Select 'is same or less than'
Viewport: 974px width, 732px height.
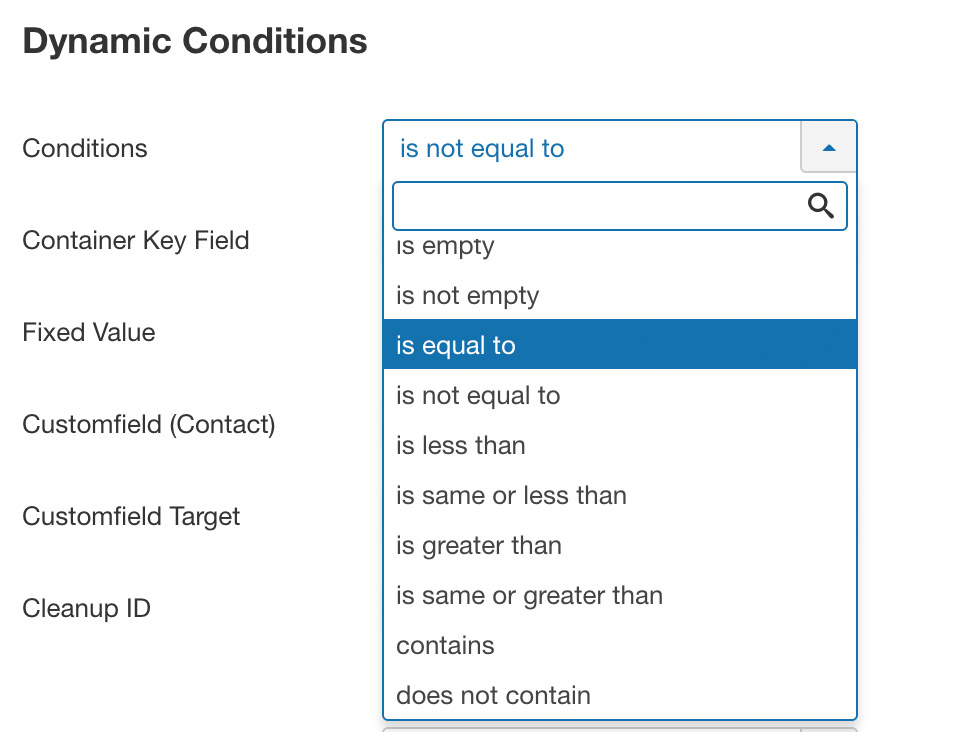620,495
